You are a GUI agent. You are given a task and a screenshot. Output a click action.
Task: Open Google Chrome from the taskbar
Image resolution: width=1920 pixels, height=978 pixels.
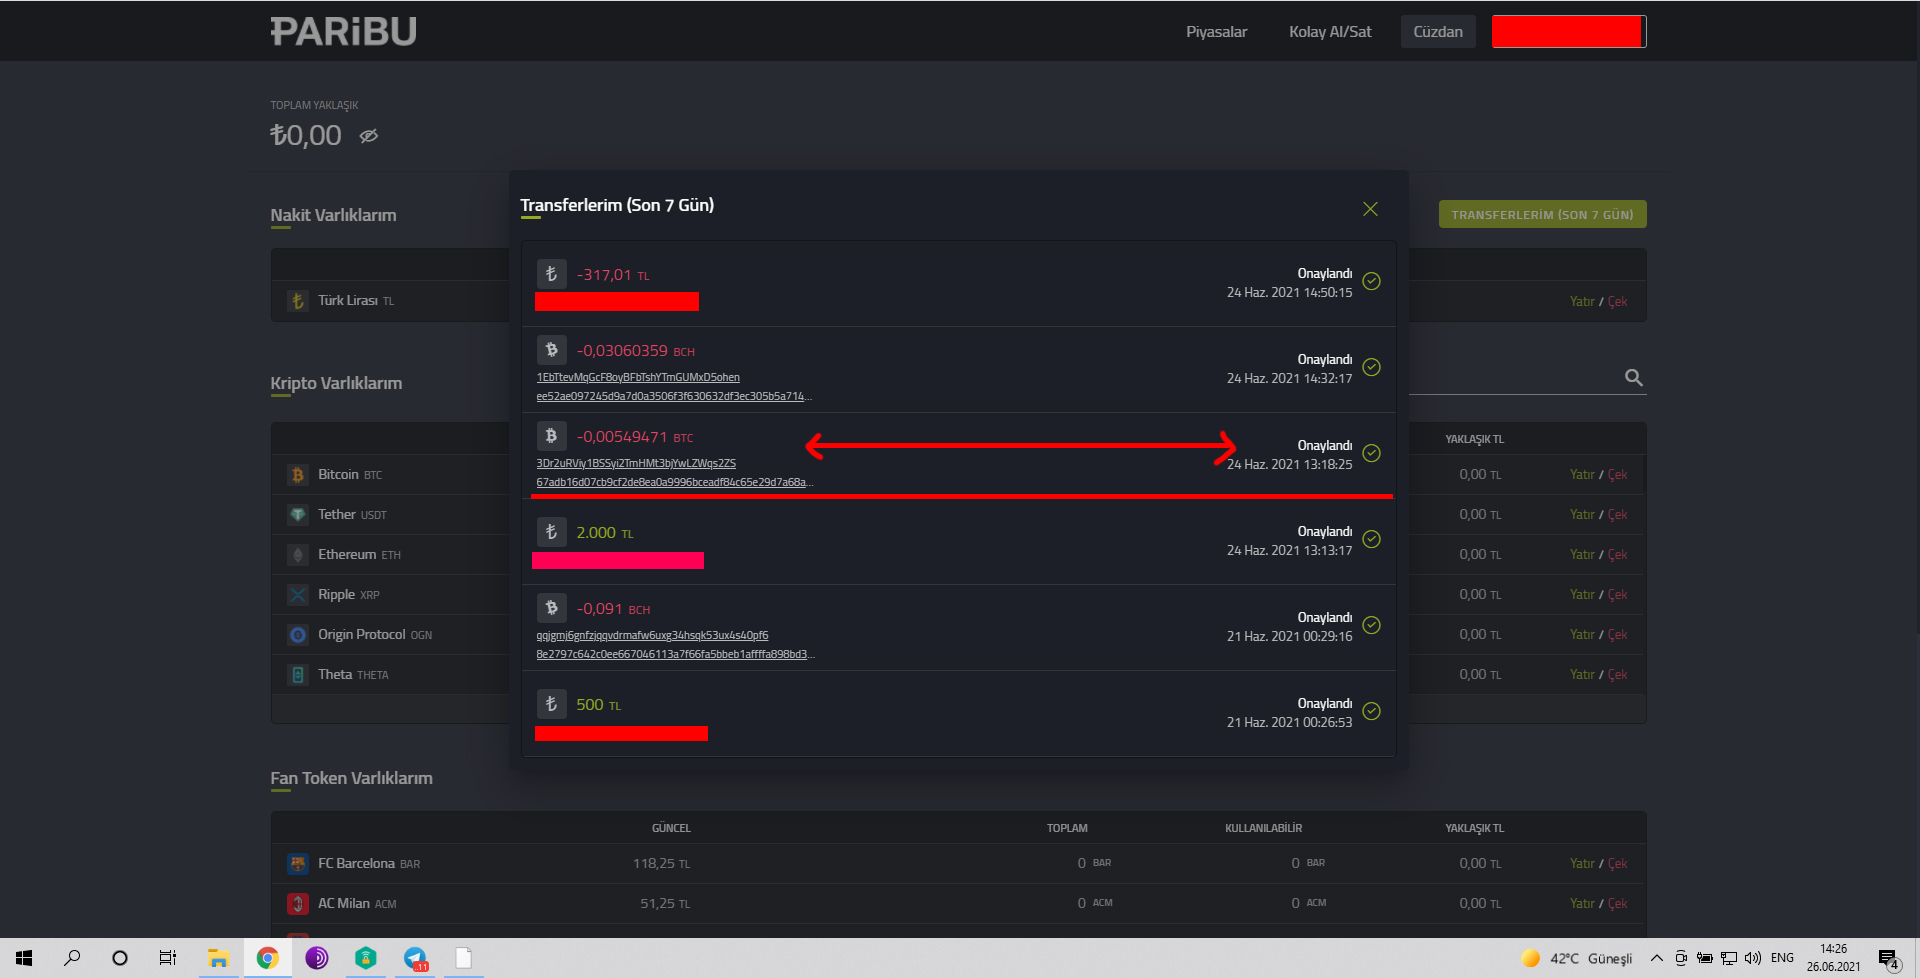pyautogui.click(x=267, y=958)
